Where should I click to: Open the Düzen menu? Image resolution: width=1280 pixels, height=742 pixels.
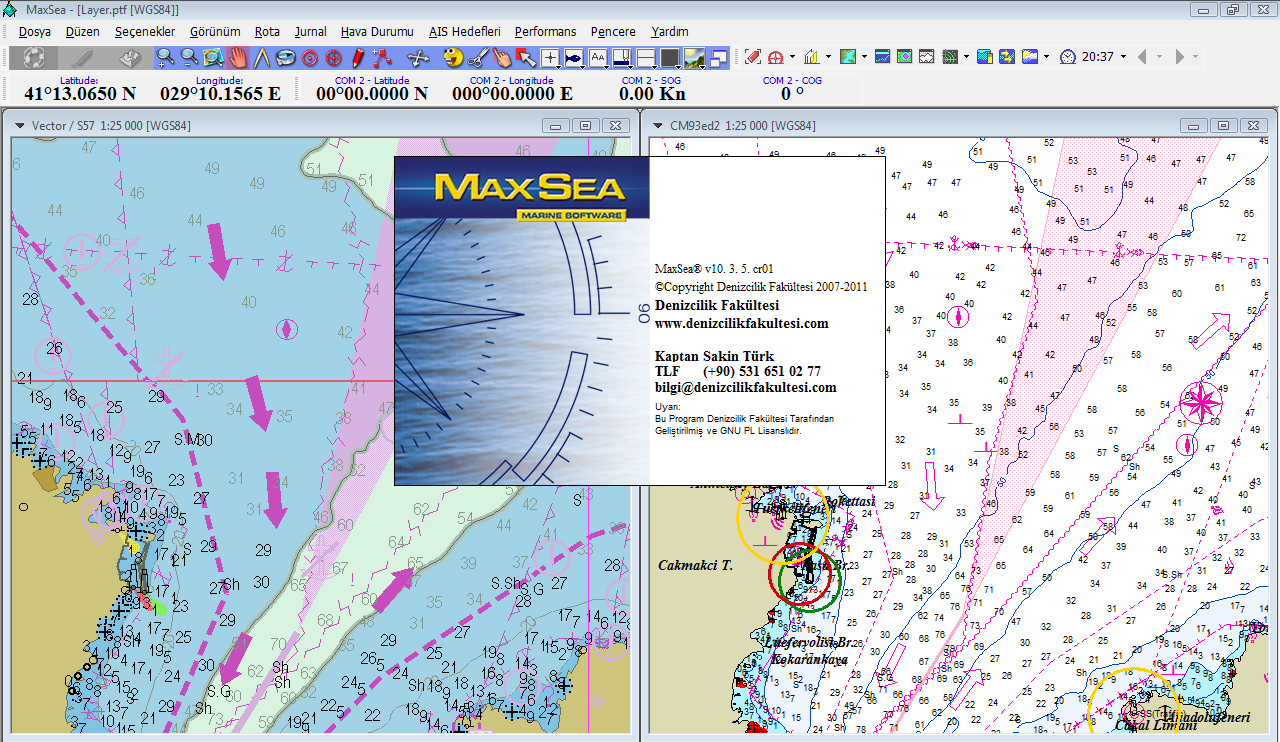(x=82, y=31)
